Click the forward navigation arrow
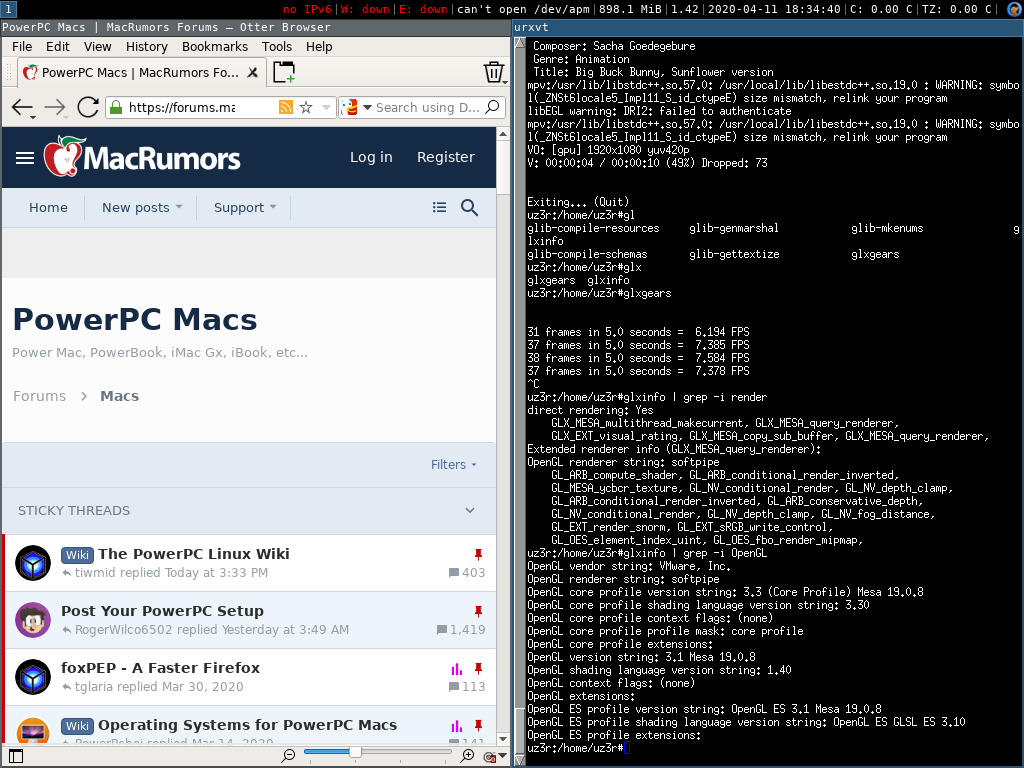Viewport: 1024px width, 768px height. [55, 108]
